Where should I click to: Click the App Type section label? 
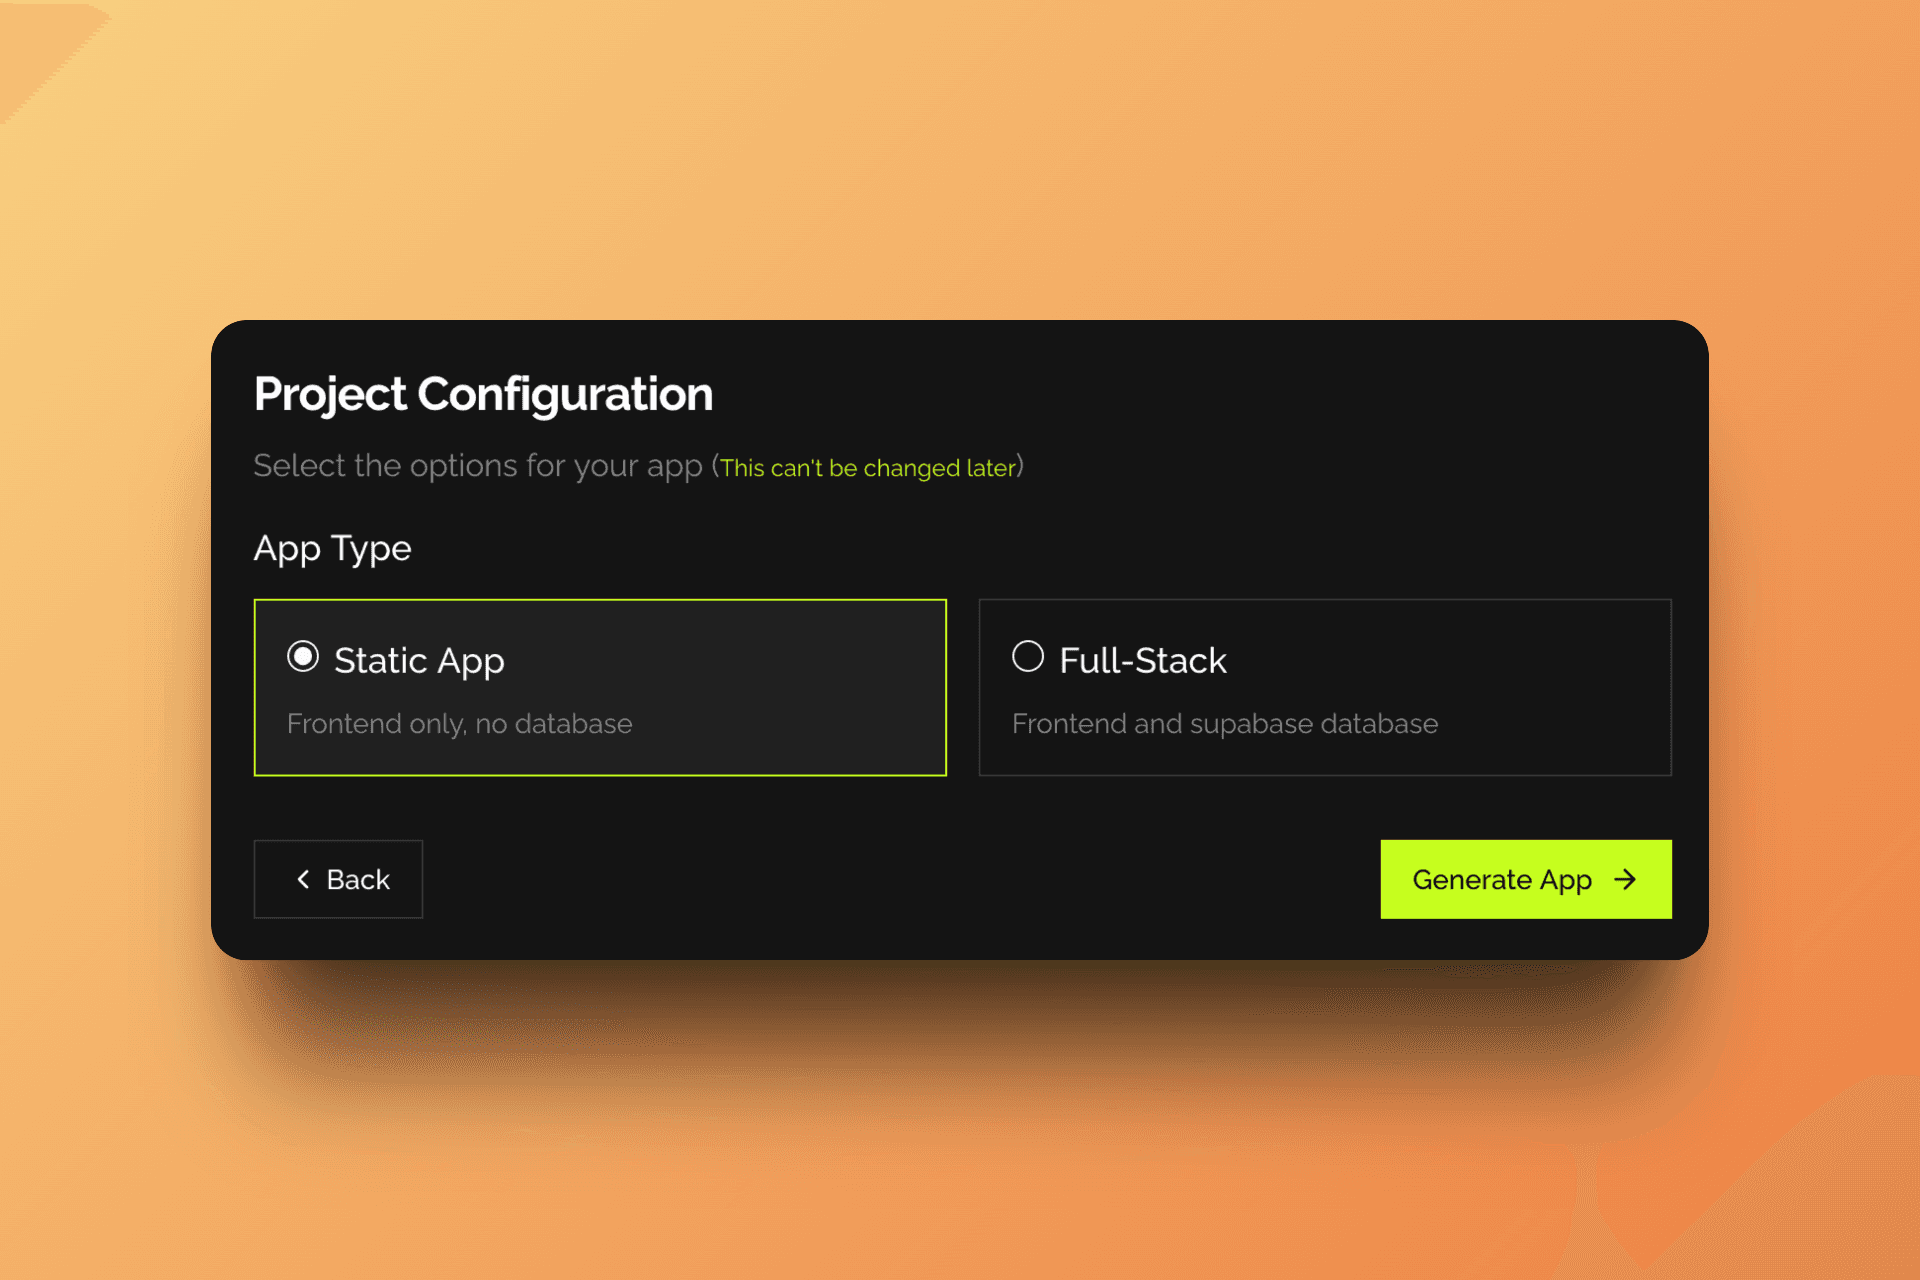pos(332,548)
